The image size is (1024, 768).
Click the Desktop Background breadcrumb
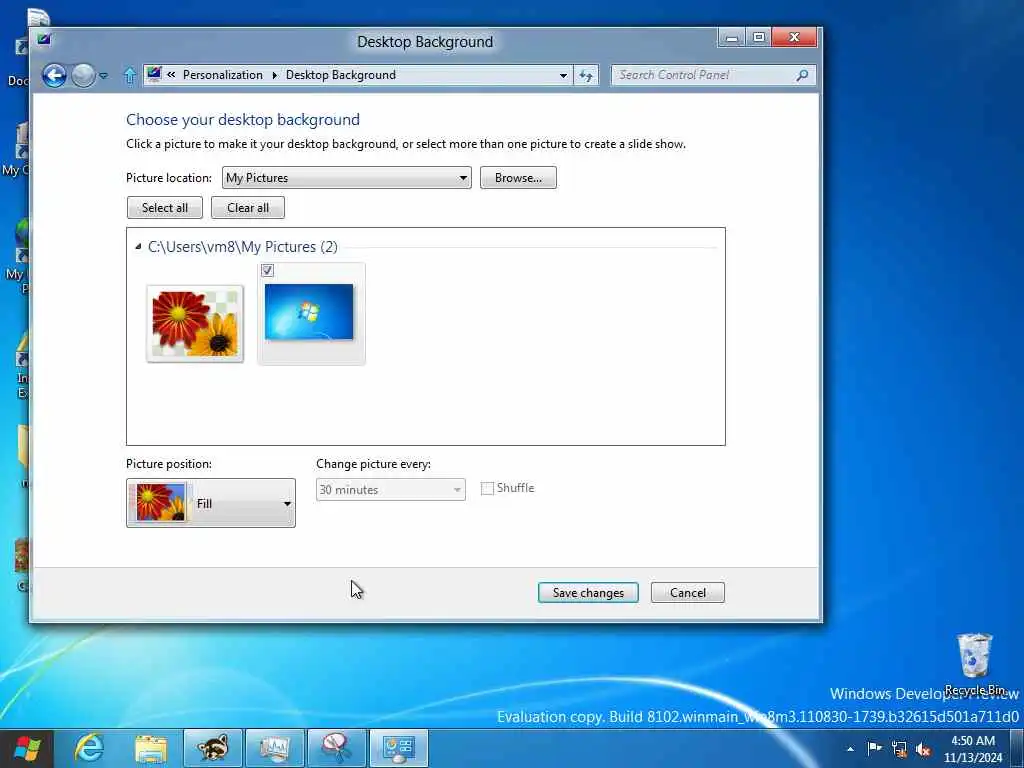click(340, 74)
